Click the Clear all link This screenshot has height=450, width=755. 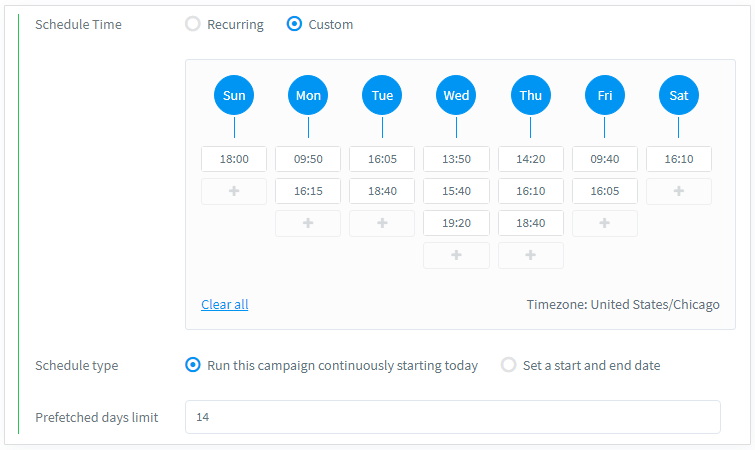[224, 304]
